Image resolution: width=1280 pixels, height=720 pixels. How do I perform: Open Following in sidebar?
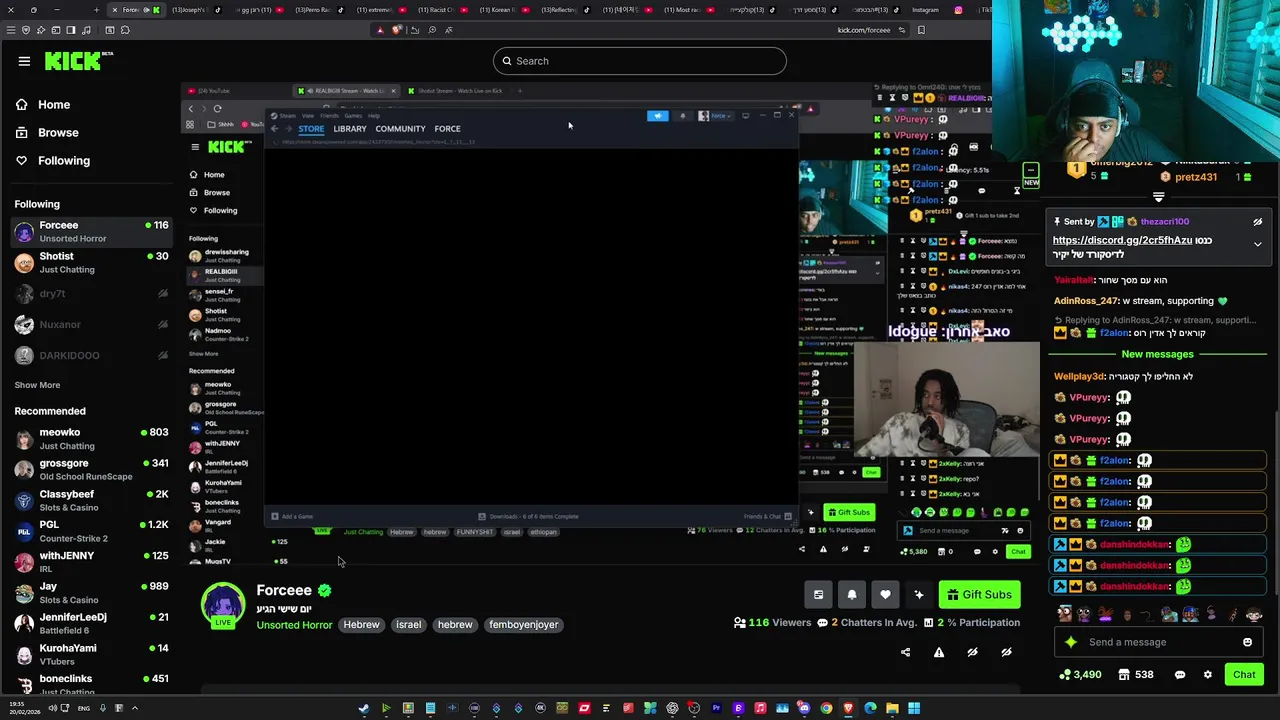[52, 161]
